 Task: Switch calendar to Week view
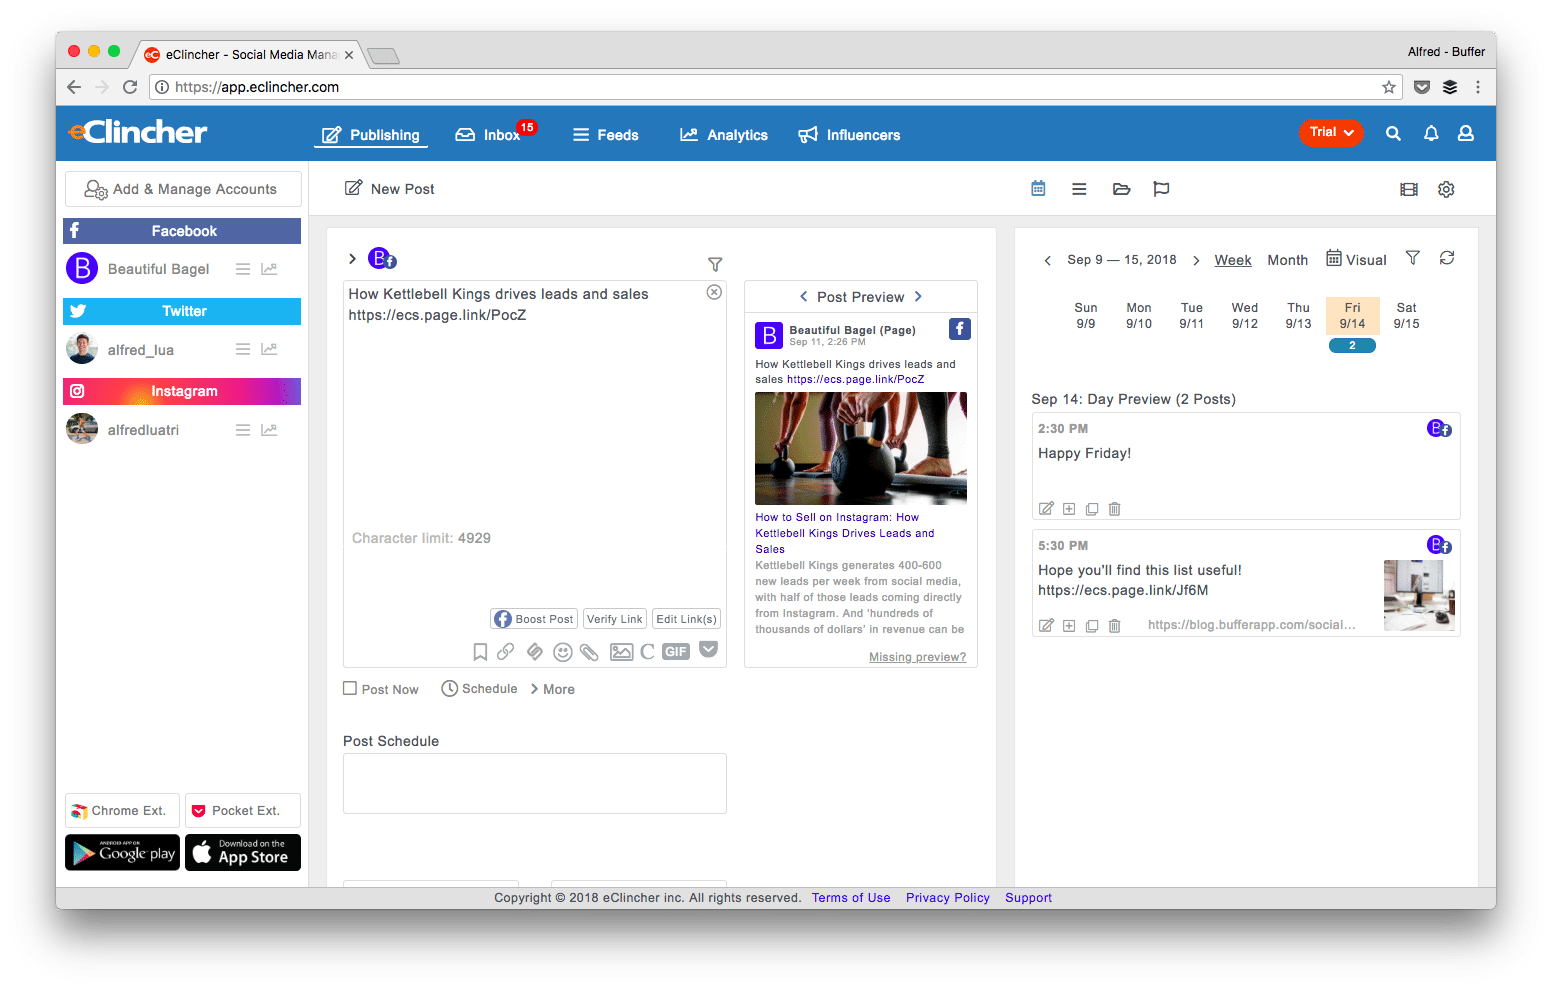coord(1233,260)
